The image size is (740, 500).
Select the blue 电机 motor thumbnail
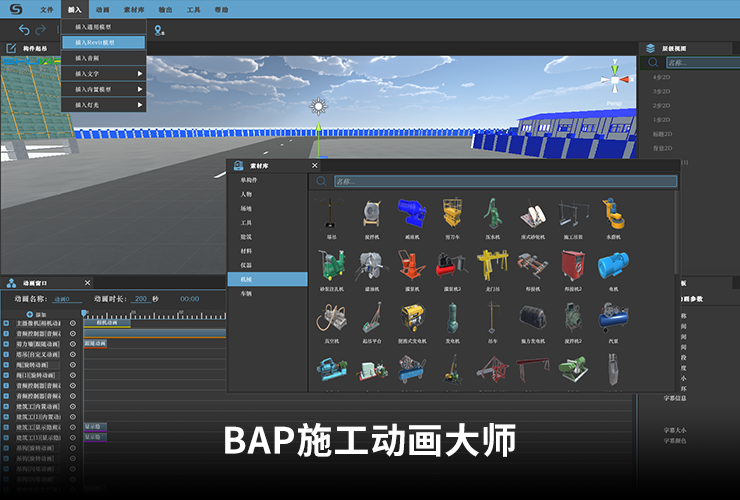(613, 265)
